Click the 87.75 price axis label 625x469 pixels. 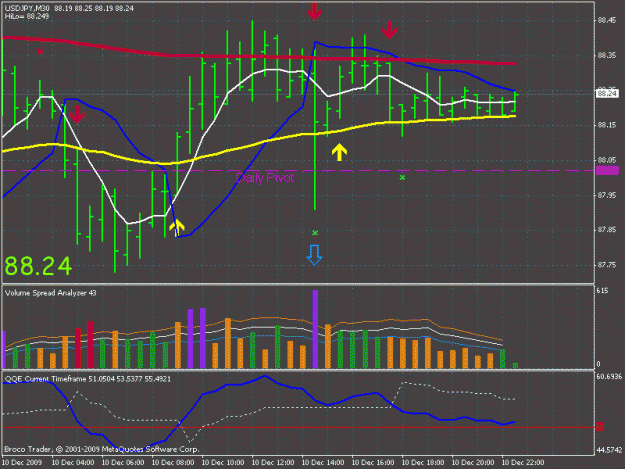[x=607, y=265]
